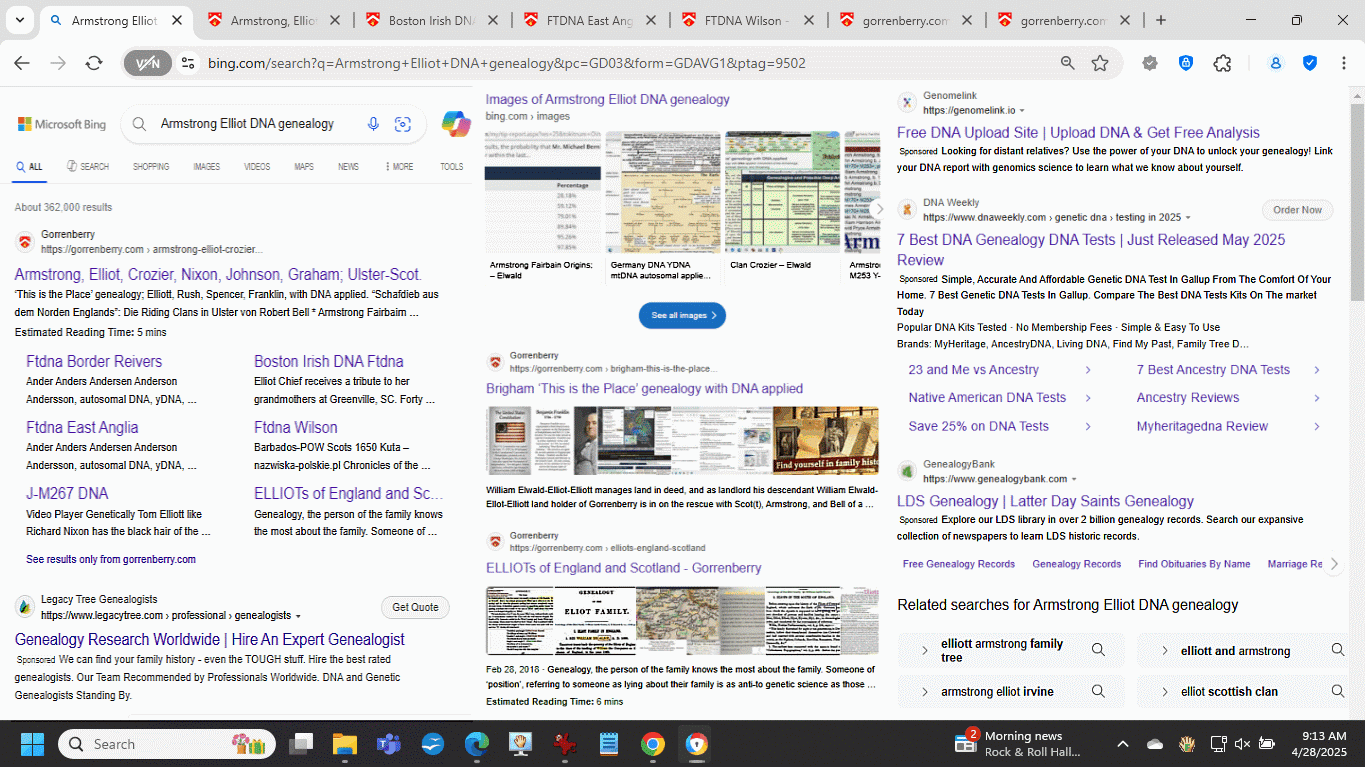Select the IMAGES search tab
1365x767 pixels.
[x=207, y=167]
